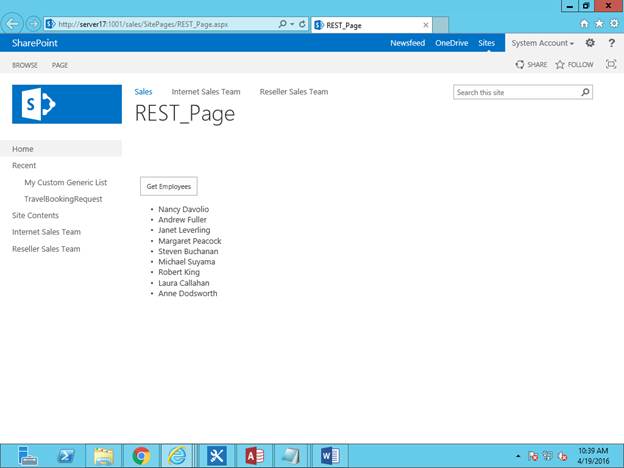
Task: Open the SharePoint help question mark
Action: (x=612, y=43)
